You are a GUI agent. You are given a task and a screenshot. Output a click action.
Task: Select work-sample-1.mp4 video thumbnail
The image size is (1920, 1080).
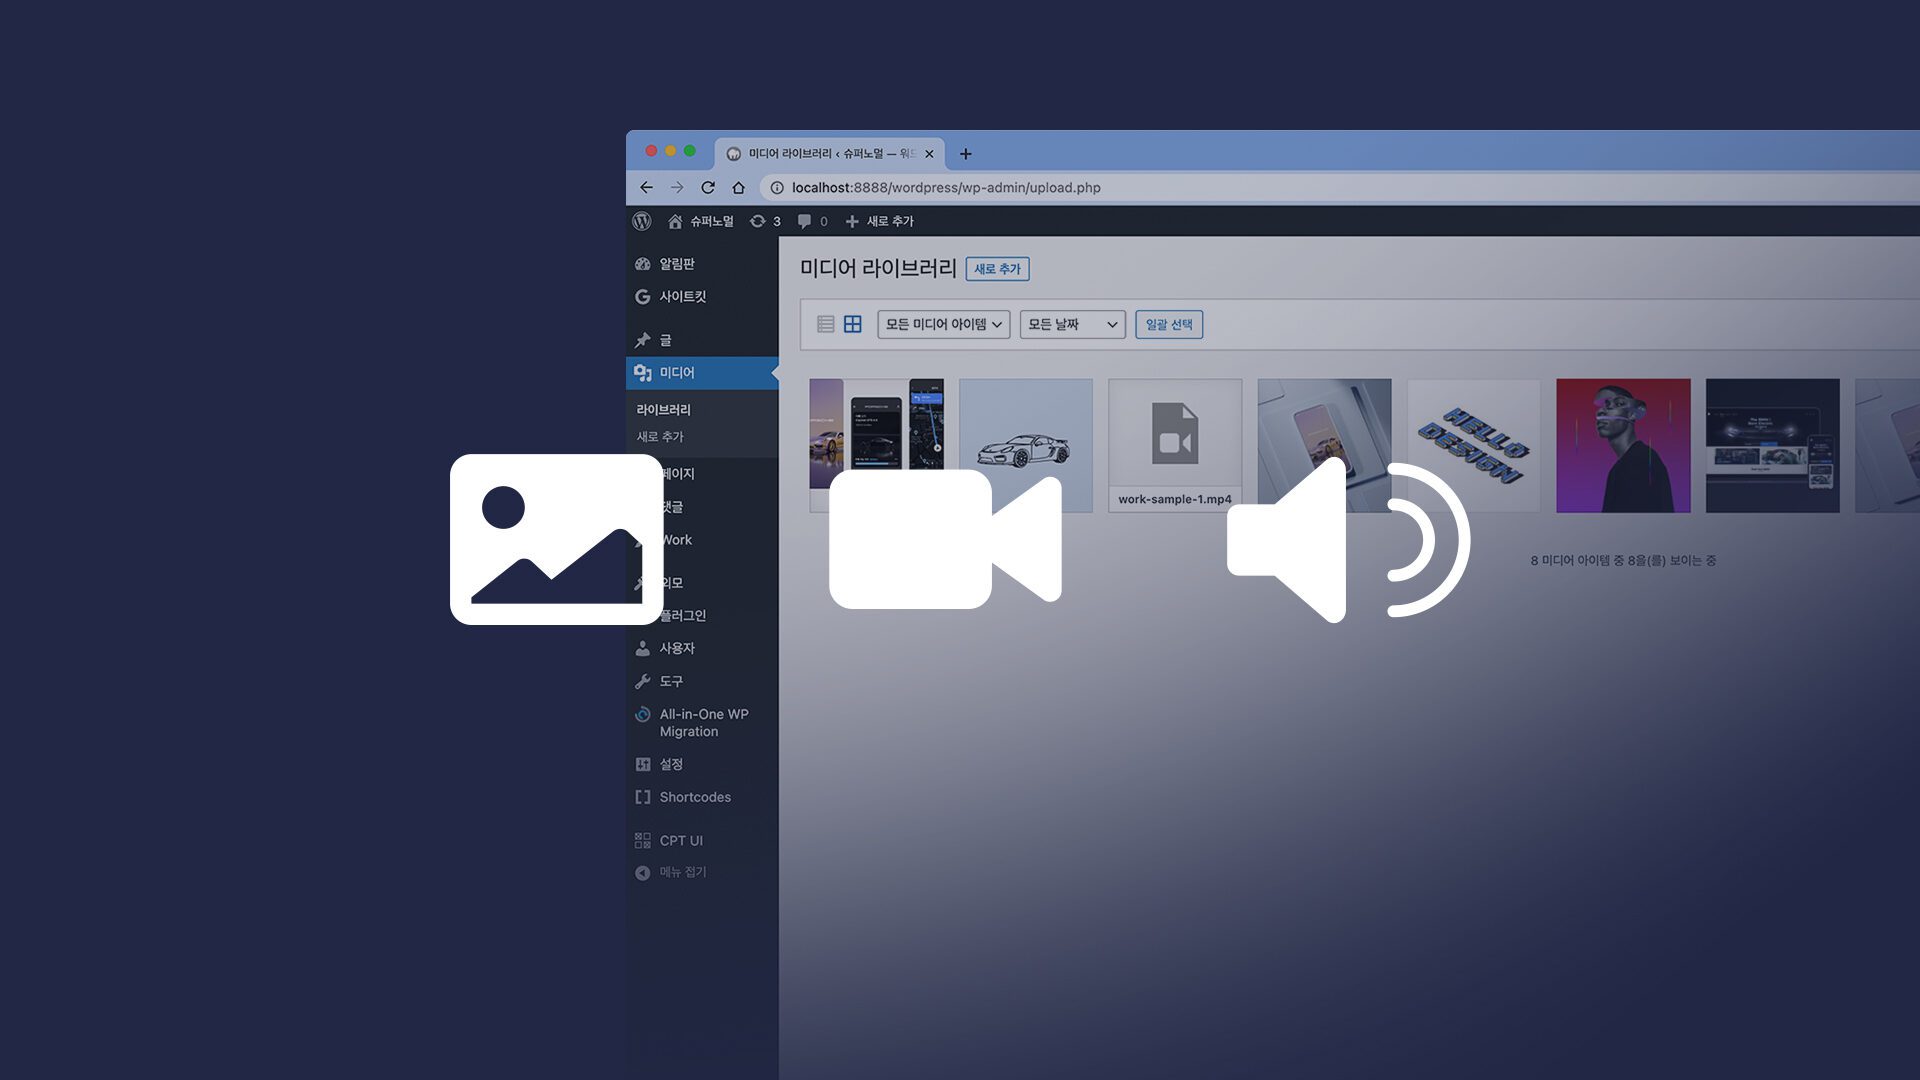pyautogui.click(x=1174, y=440)
